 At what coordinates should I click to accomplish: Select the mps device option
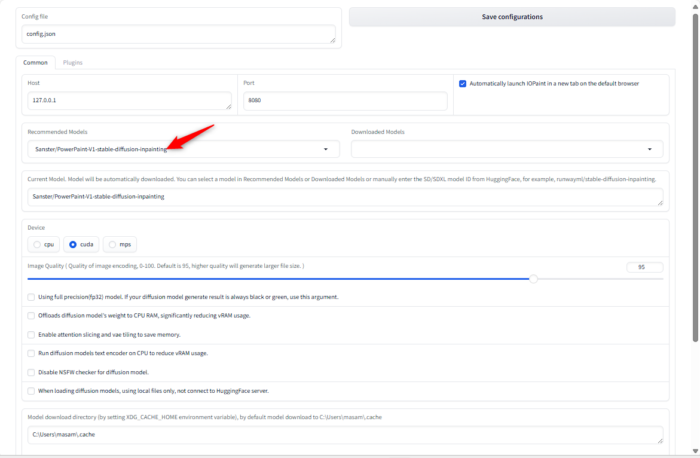click(x=120, y=245)
